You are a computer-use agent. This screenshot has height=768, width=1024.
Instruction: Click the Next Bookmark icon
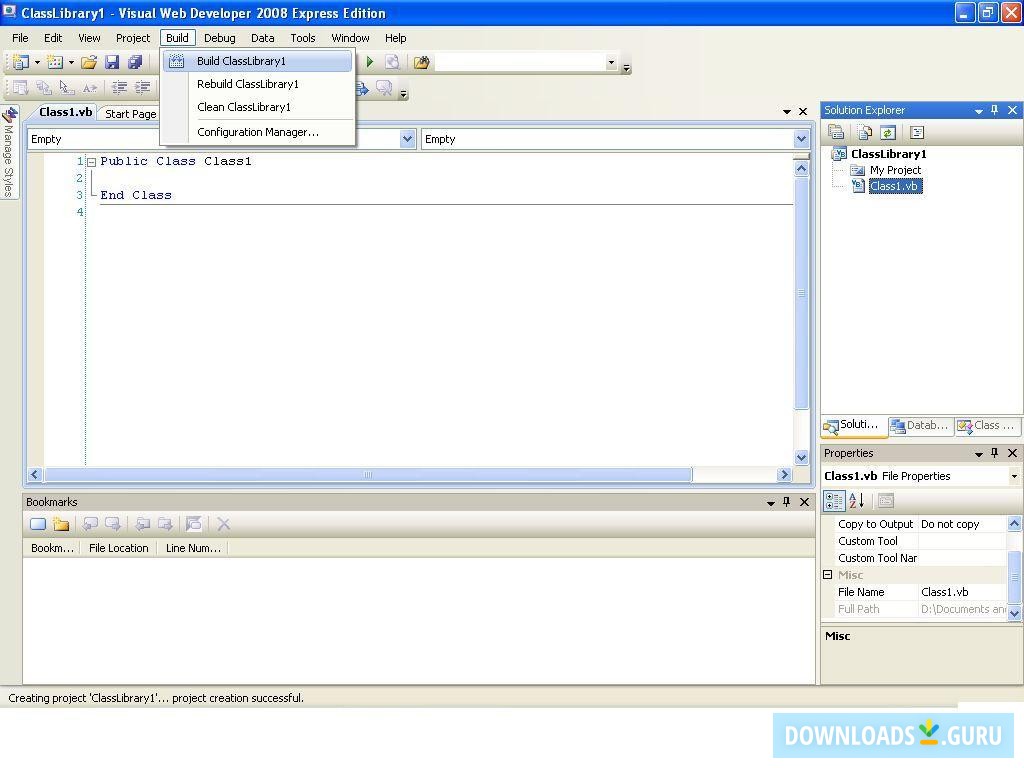[112, 524]
